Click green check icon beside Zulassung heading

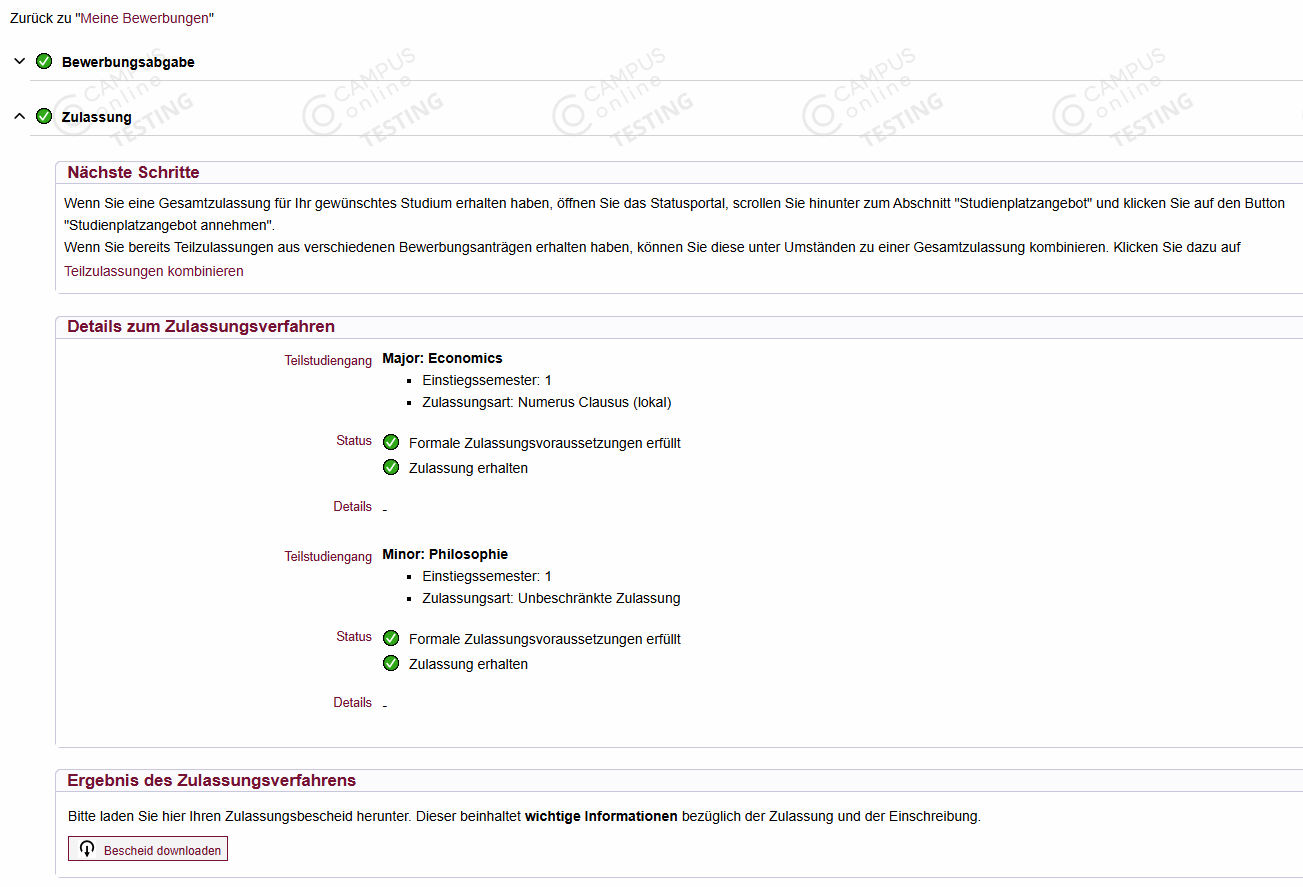point(44,116)
